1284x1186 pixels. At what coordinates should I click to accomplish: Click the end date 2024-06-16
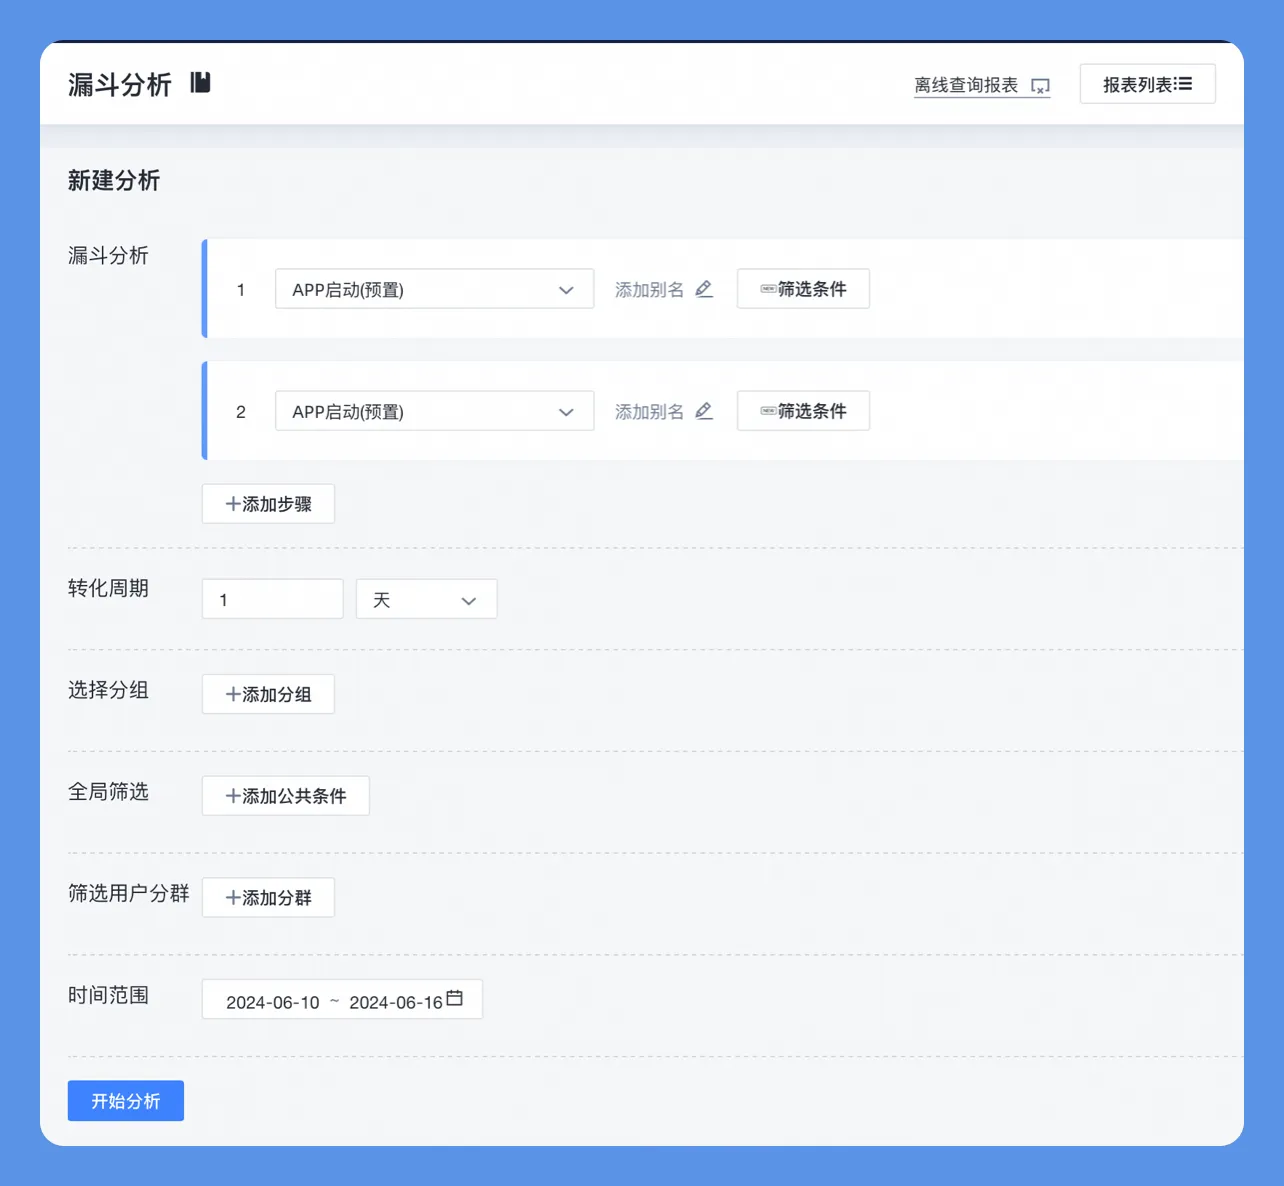(396, 1002)
